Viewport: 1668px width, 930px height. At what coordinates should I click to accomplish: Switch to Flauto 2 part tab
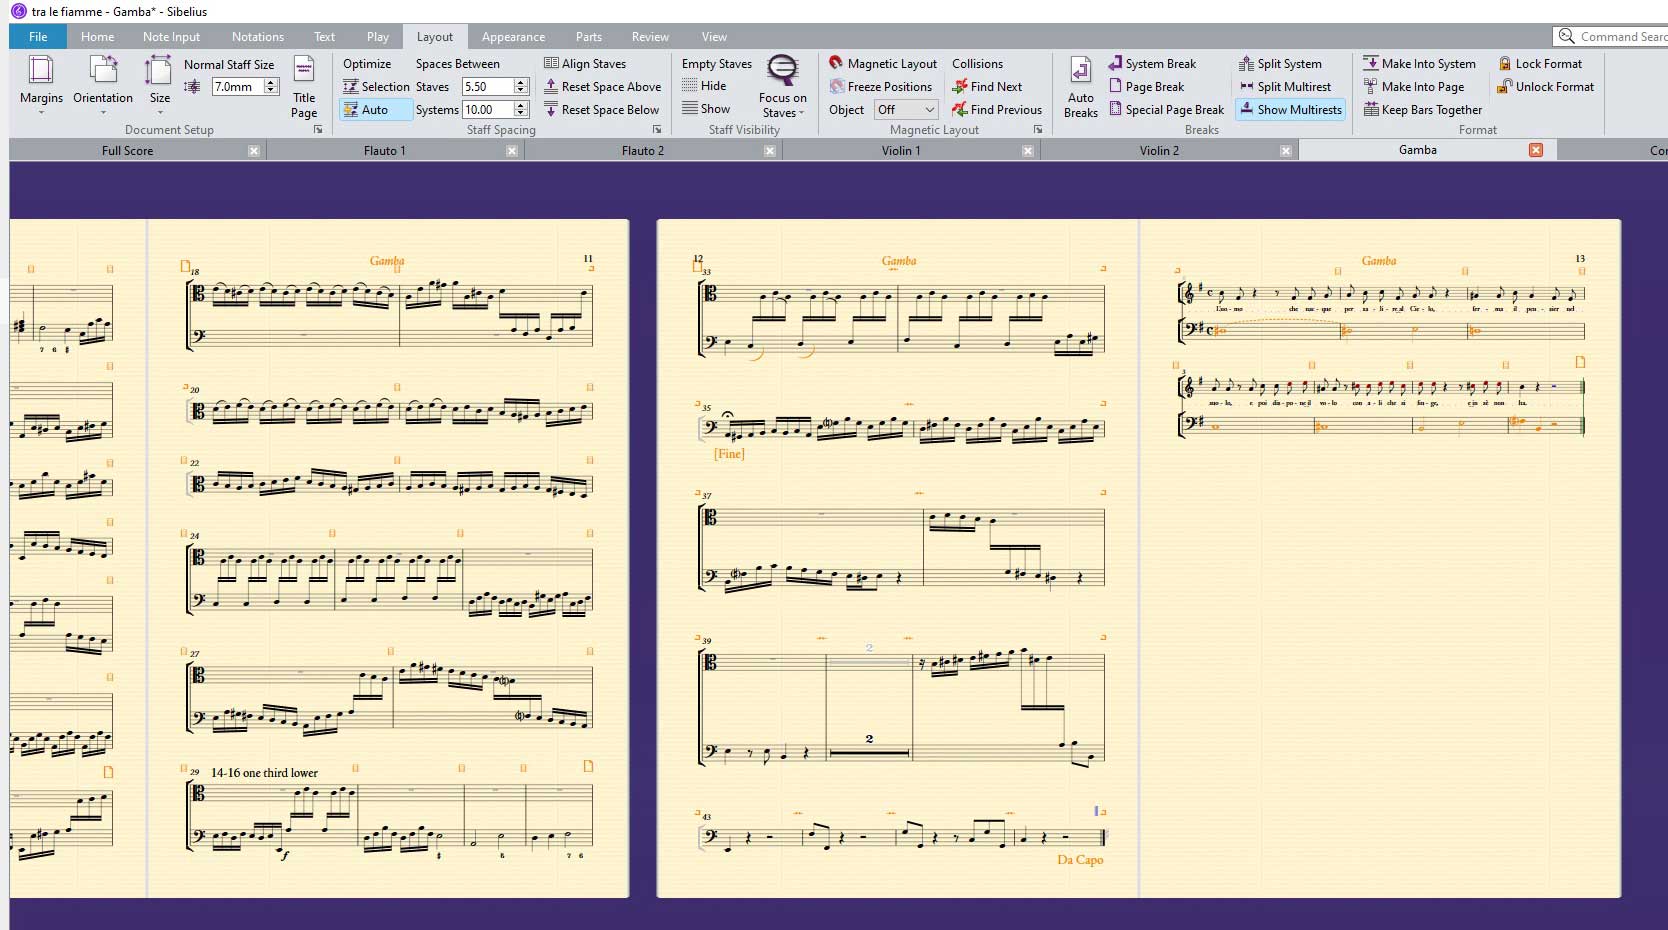tap(643, 151)
